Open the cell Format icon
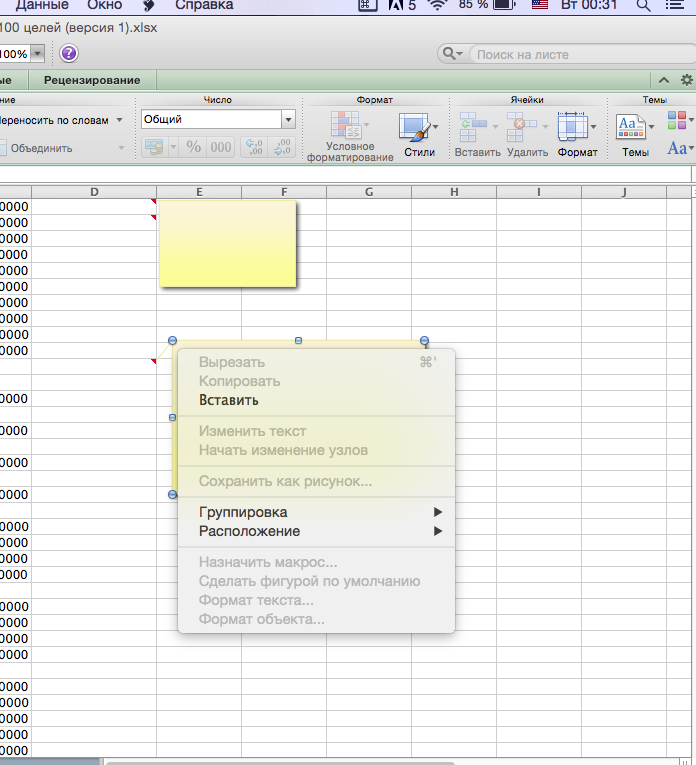This screenshot has height=765, width=696. (x=573, y=127)
